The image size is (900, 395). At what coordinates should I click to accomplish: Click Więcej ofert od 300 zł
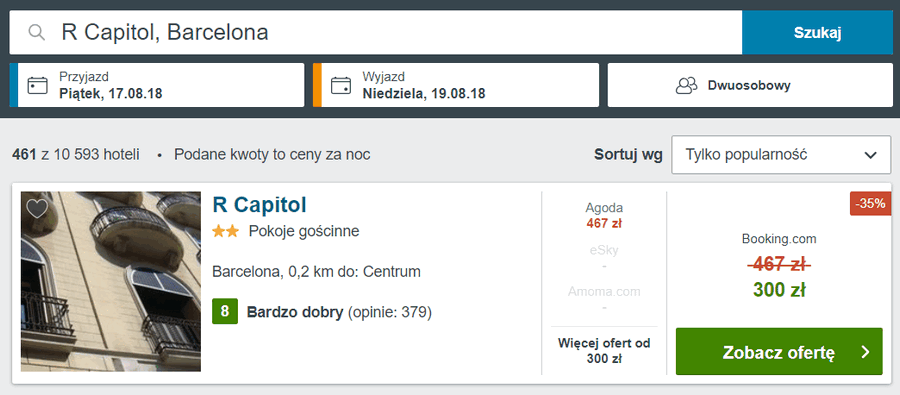pyautogui.click(x=604, y=351)
